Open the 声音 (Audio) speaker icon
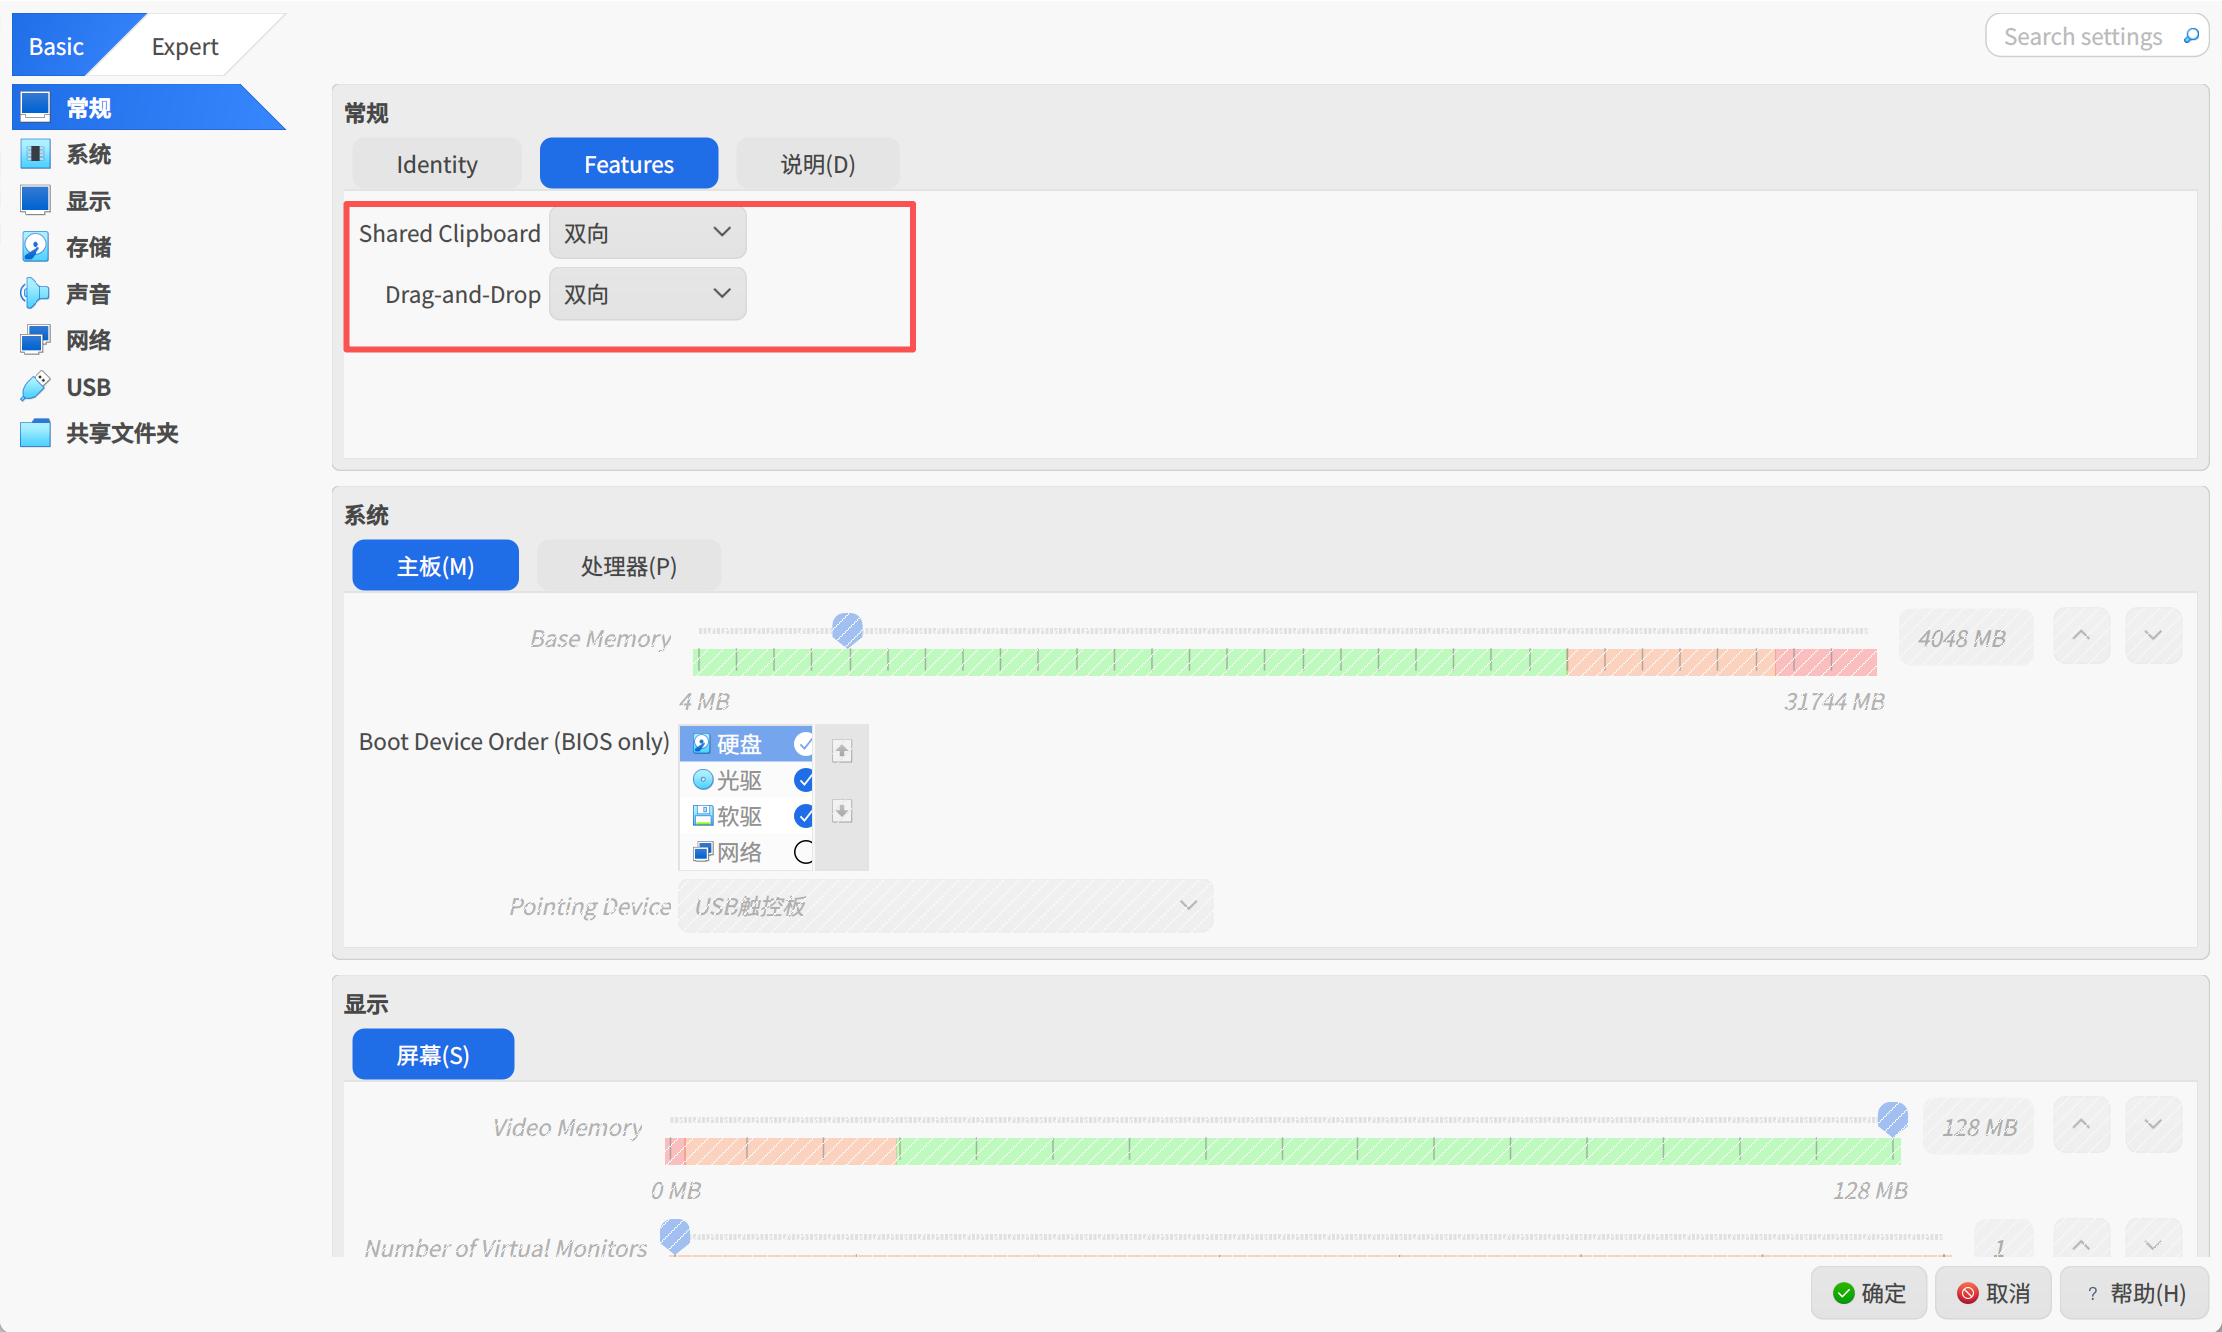The image size is (2222, 1332). pyautogui.click(x=35, y=294)
